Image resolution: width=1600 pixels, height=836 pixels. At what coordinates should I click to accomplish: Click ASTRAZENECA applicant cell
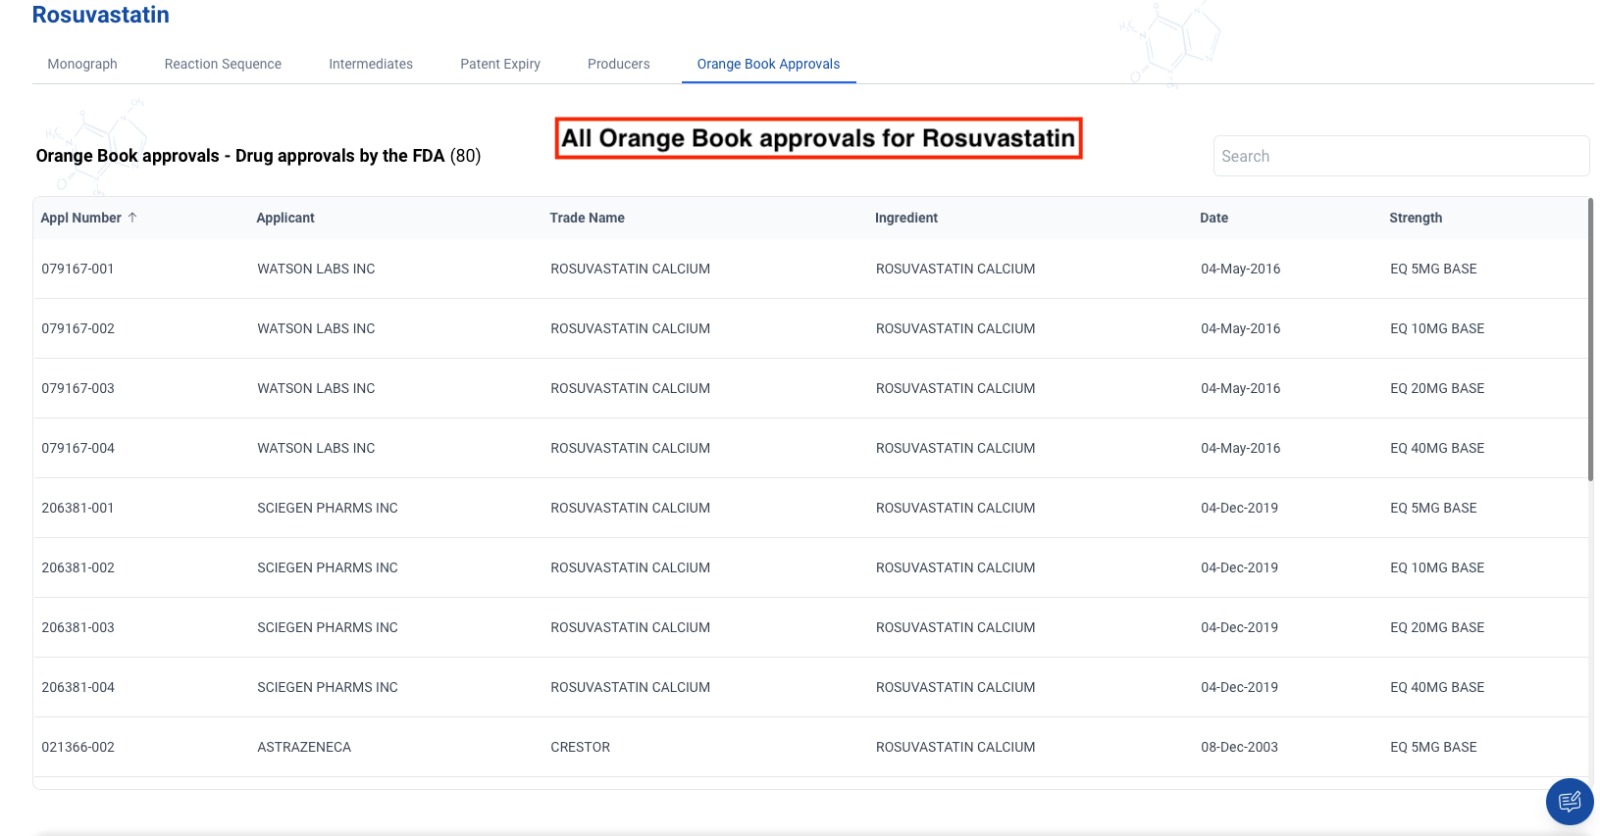point(304,747)
